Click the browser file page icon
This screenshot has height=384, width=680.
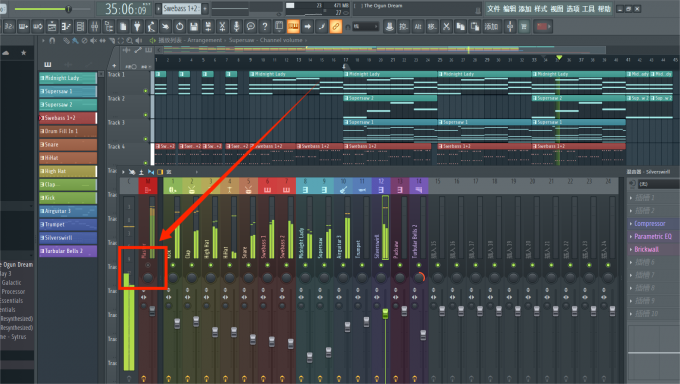123,27
